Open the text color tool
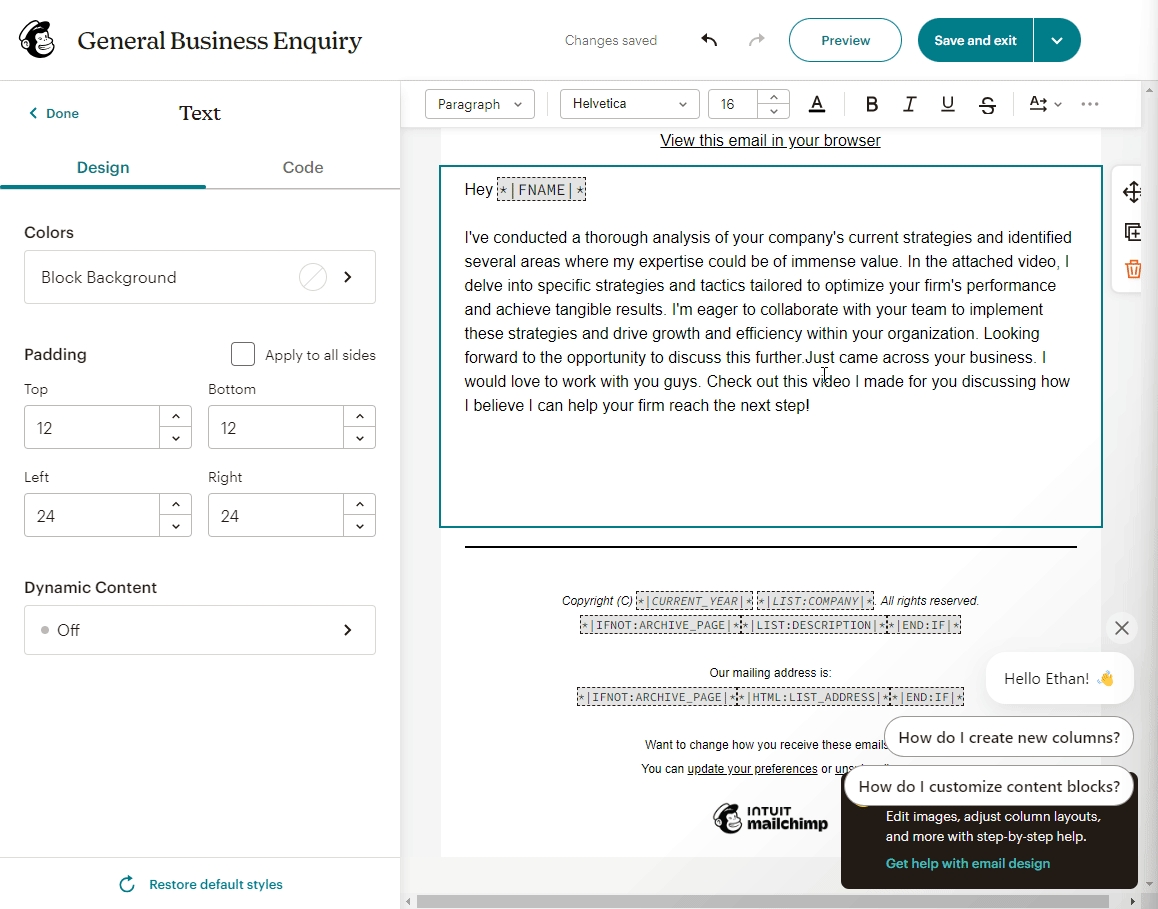Image resolution: width=1158 pixels, height=909 pixels. pos(817,104)
